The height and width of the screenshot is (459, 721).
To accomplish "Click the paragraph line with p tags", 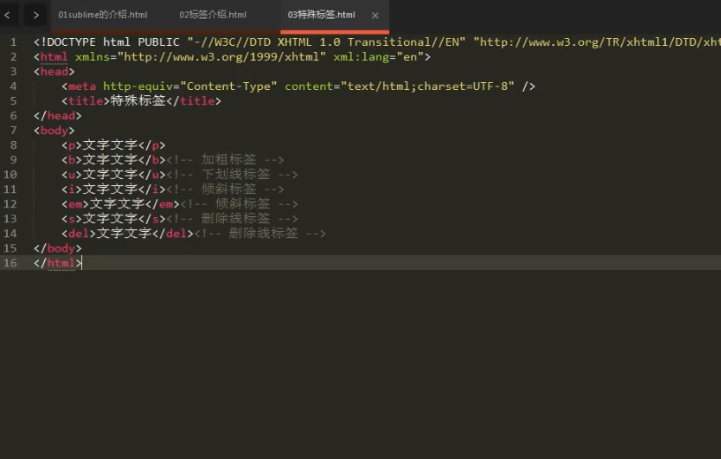I will pos(114,145).
